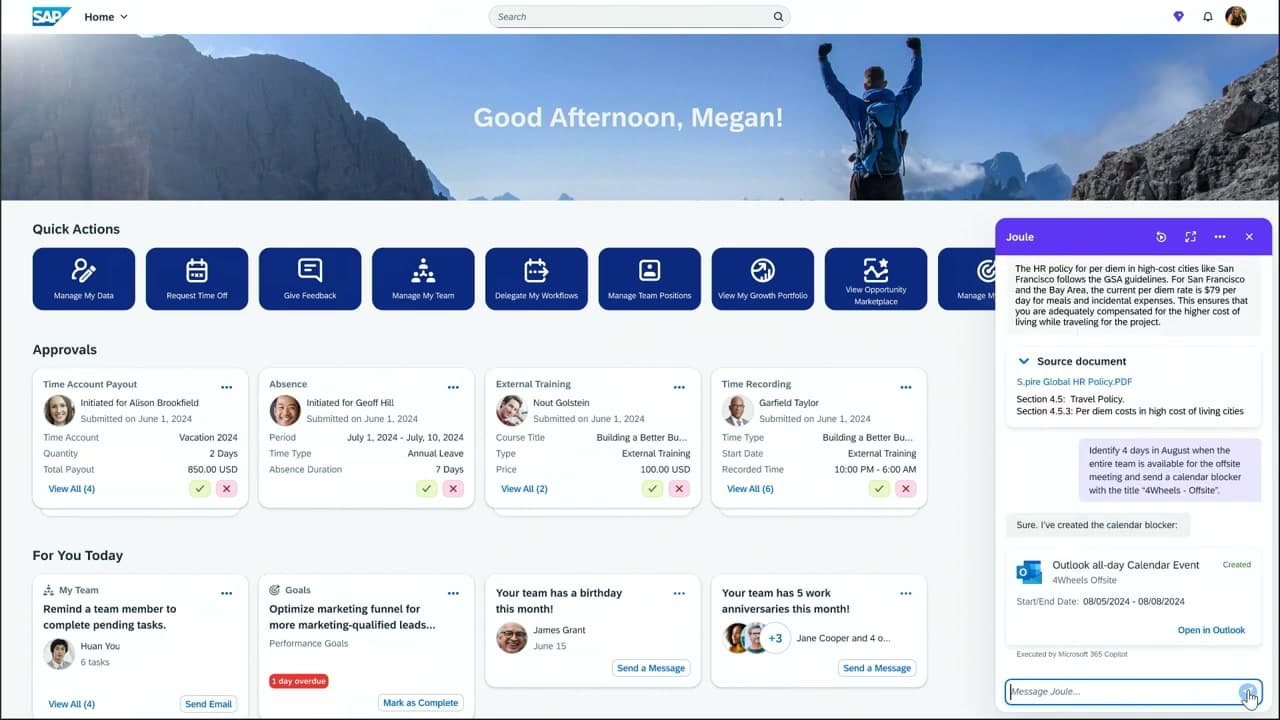Open the Give Feedback tile
1280x720 pixels.
click(310, 279)
